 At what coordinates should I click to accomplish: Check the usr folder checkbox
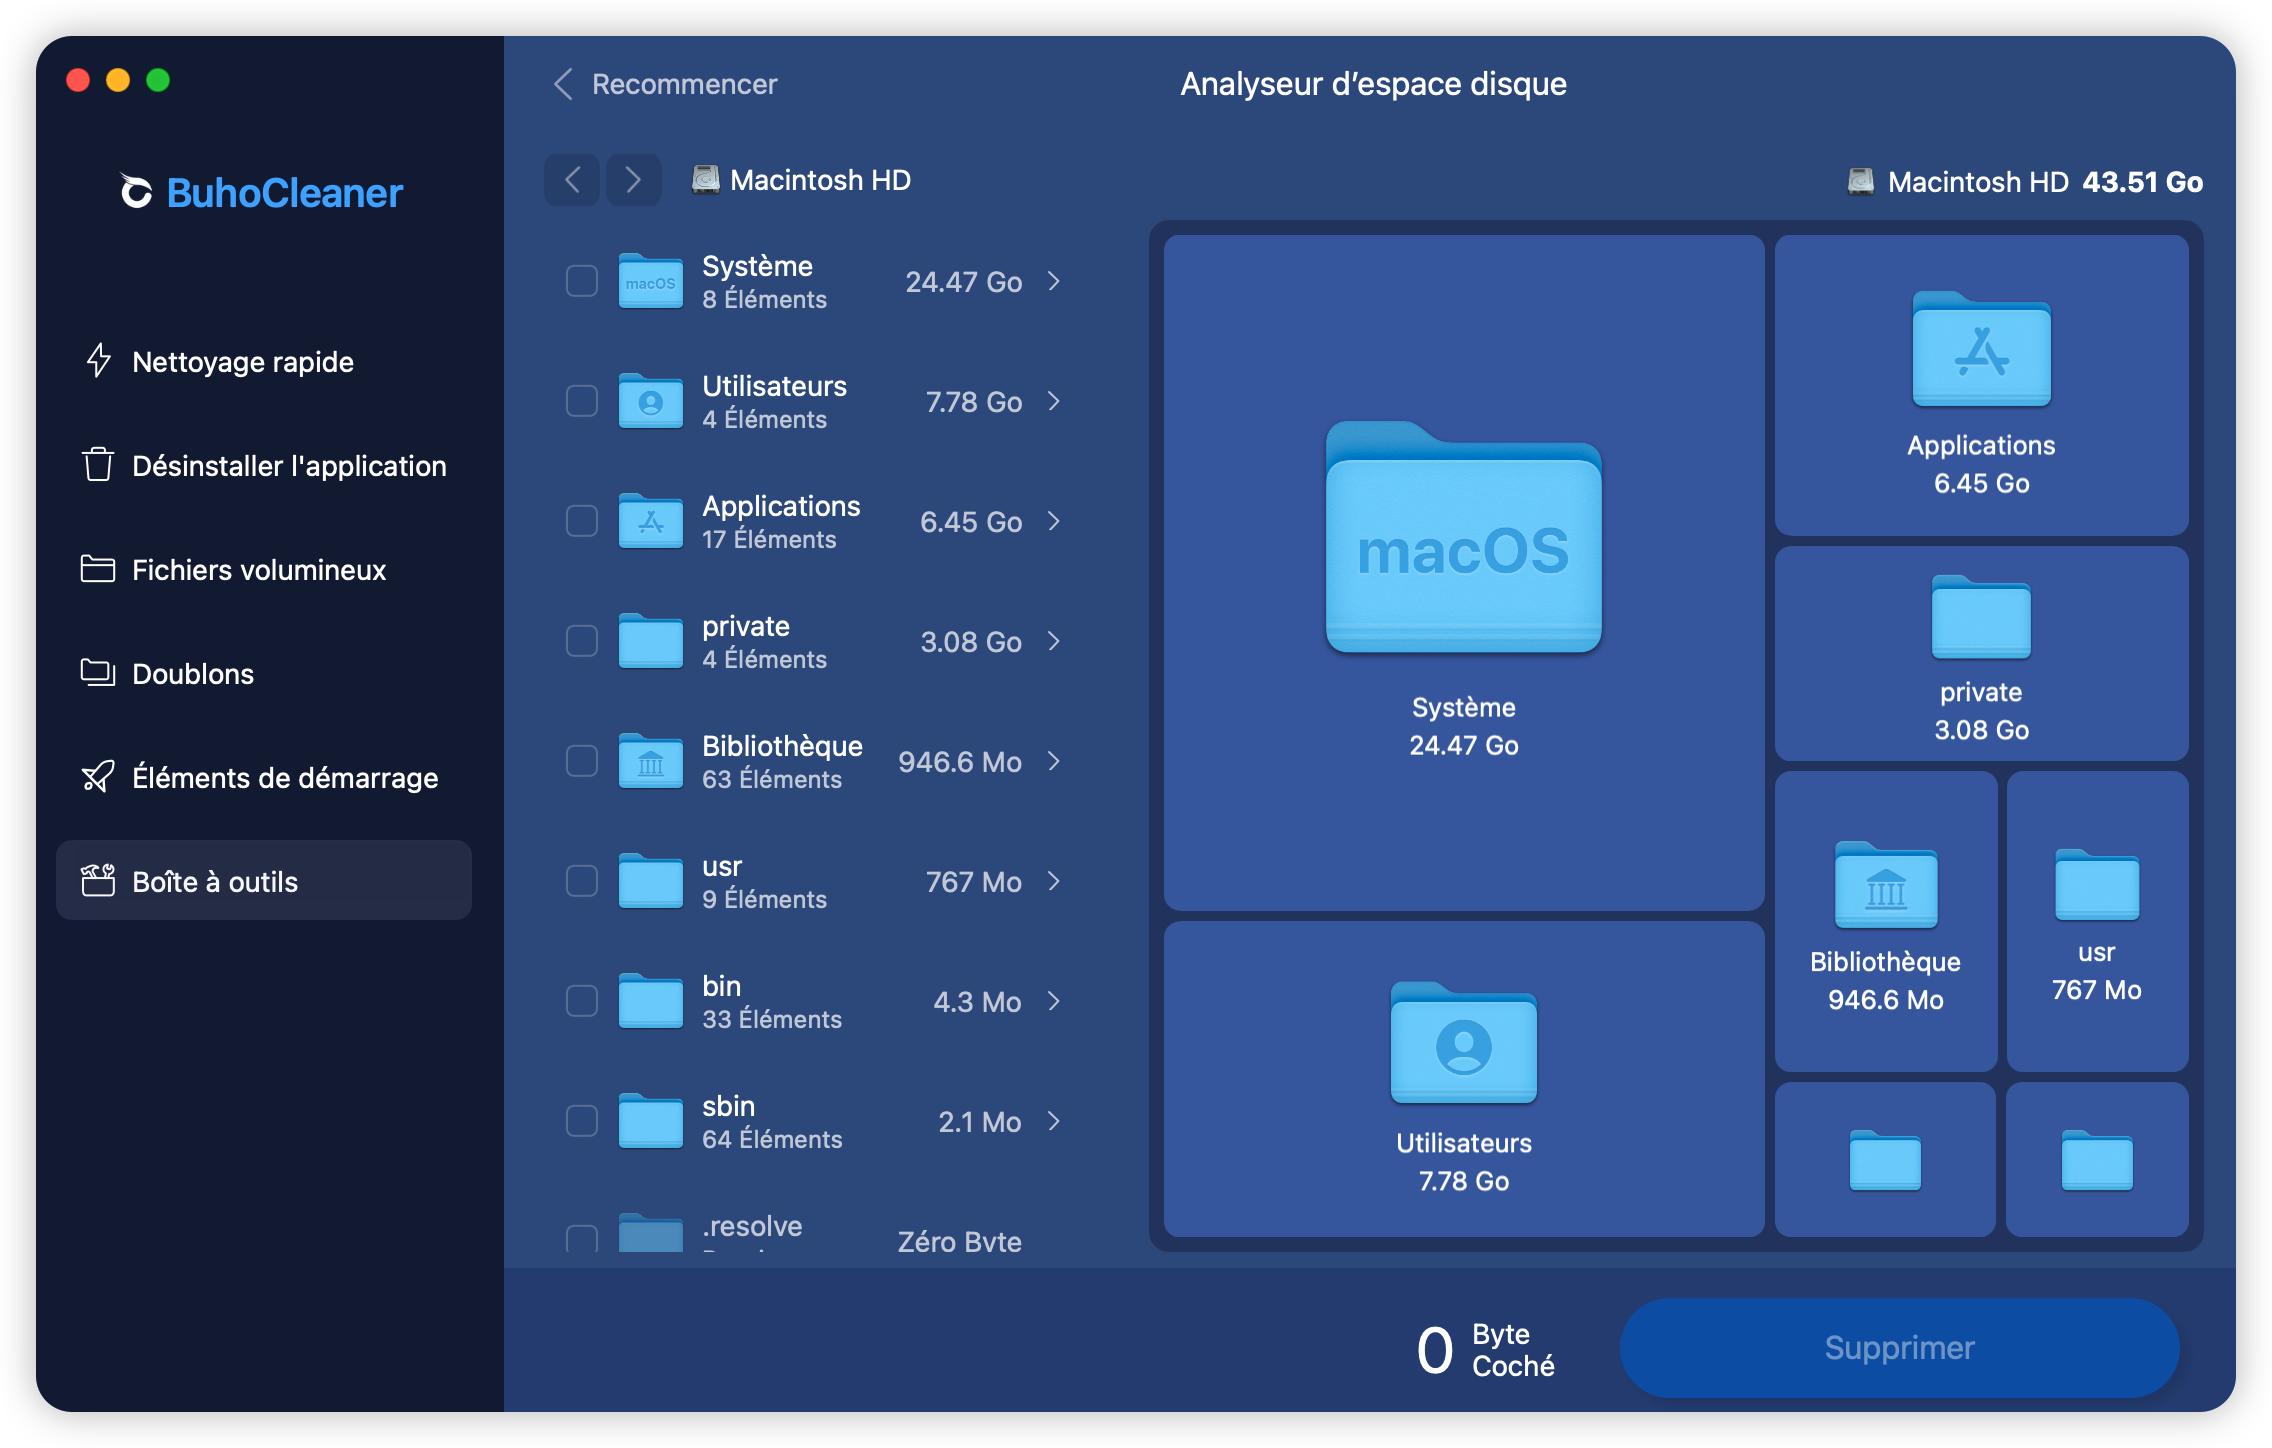tap(582, 881)
